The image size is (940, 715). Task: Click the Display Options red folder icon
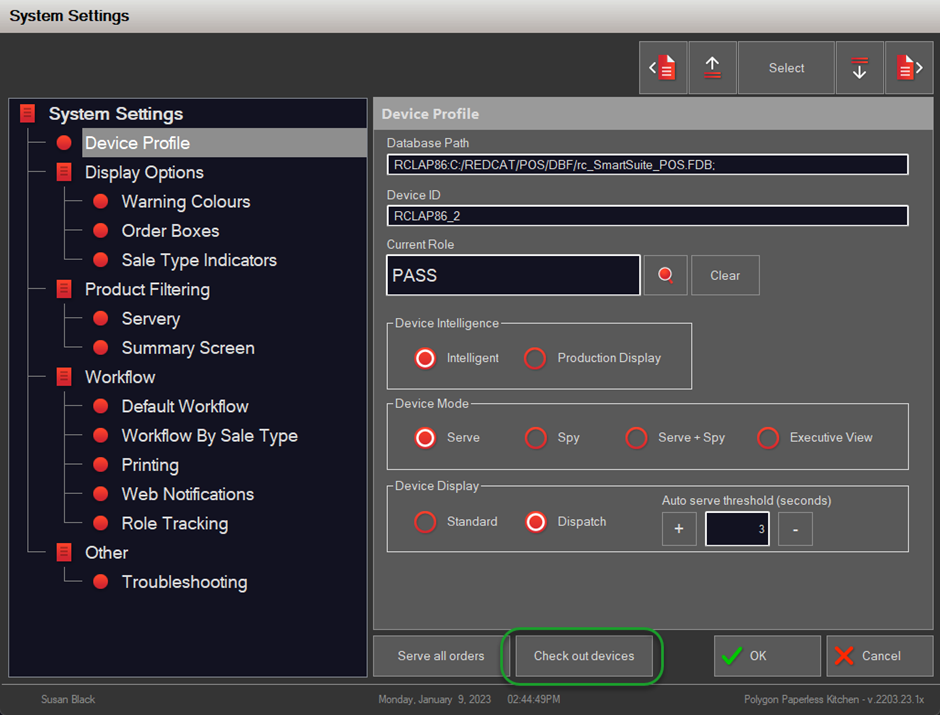(x=64, y=172)
